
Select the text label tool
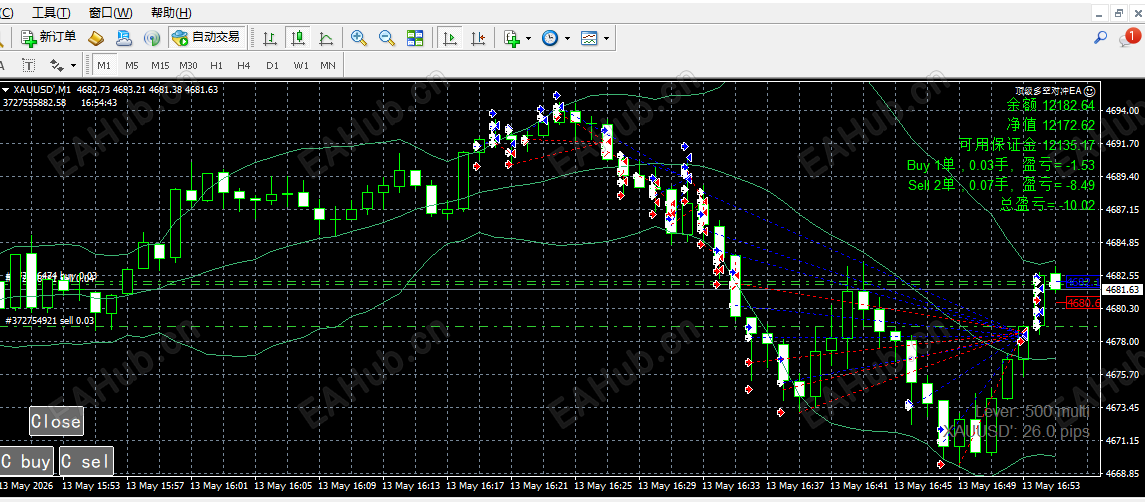[29, 65]
